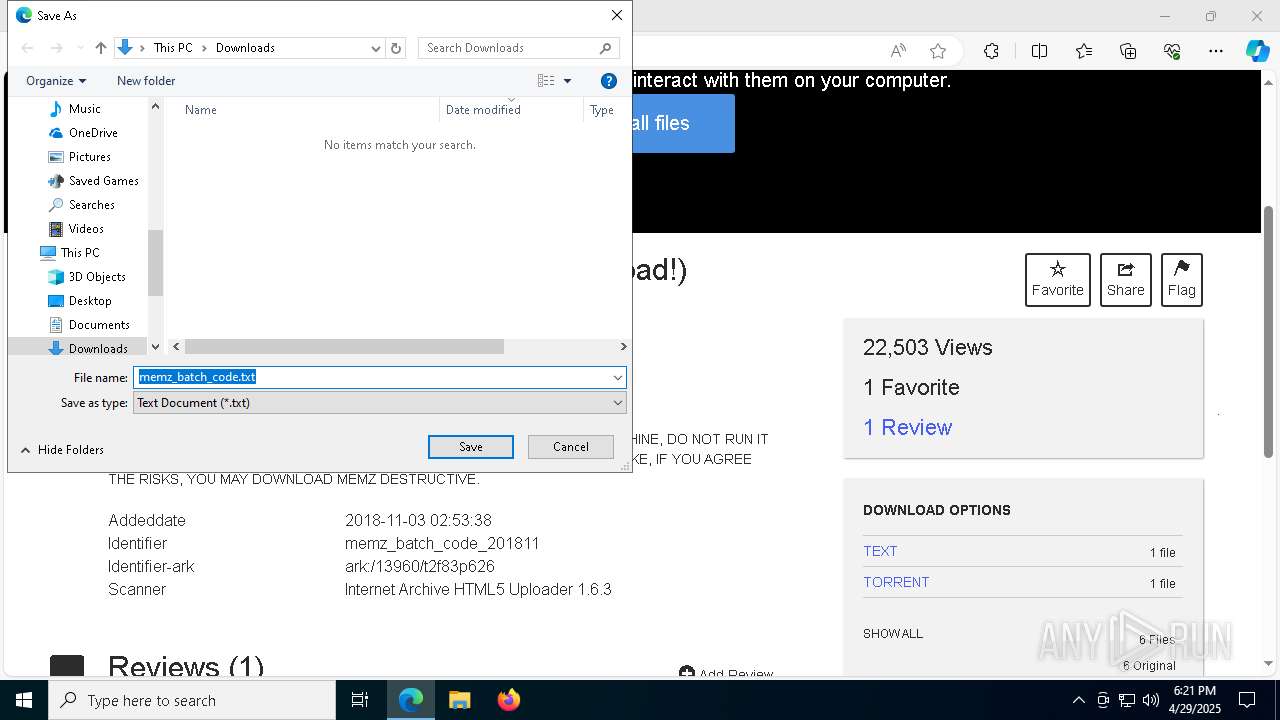
Task: Focus the Search Downloads field
Action: click(x=518, y=48)
